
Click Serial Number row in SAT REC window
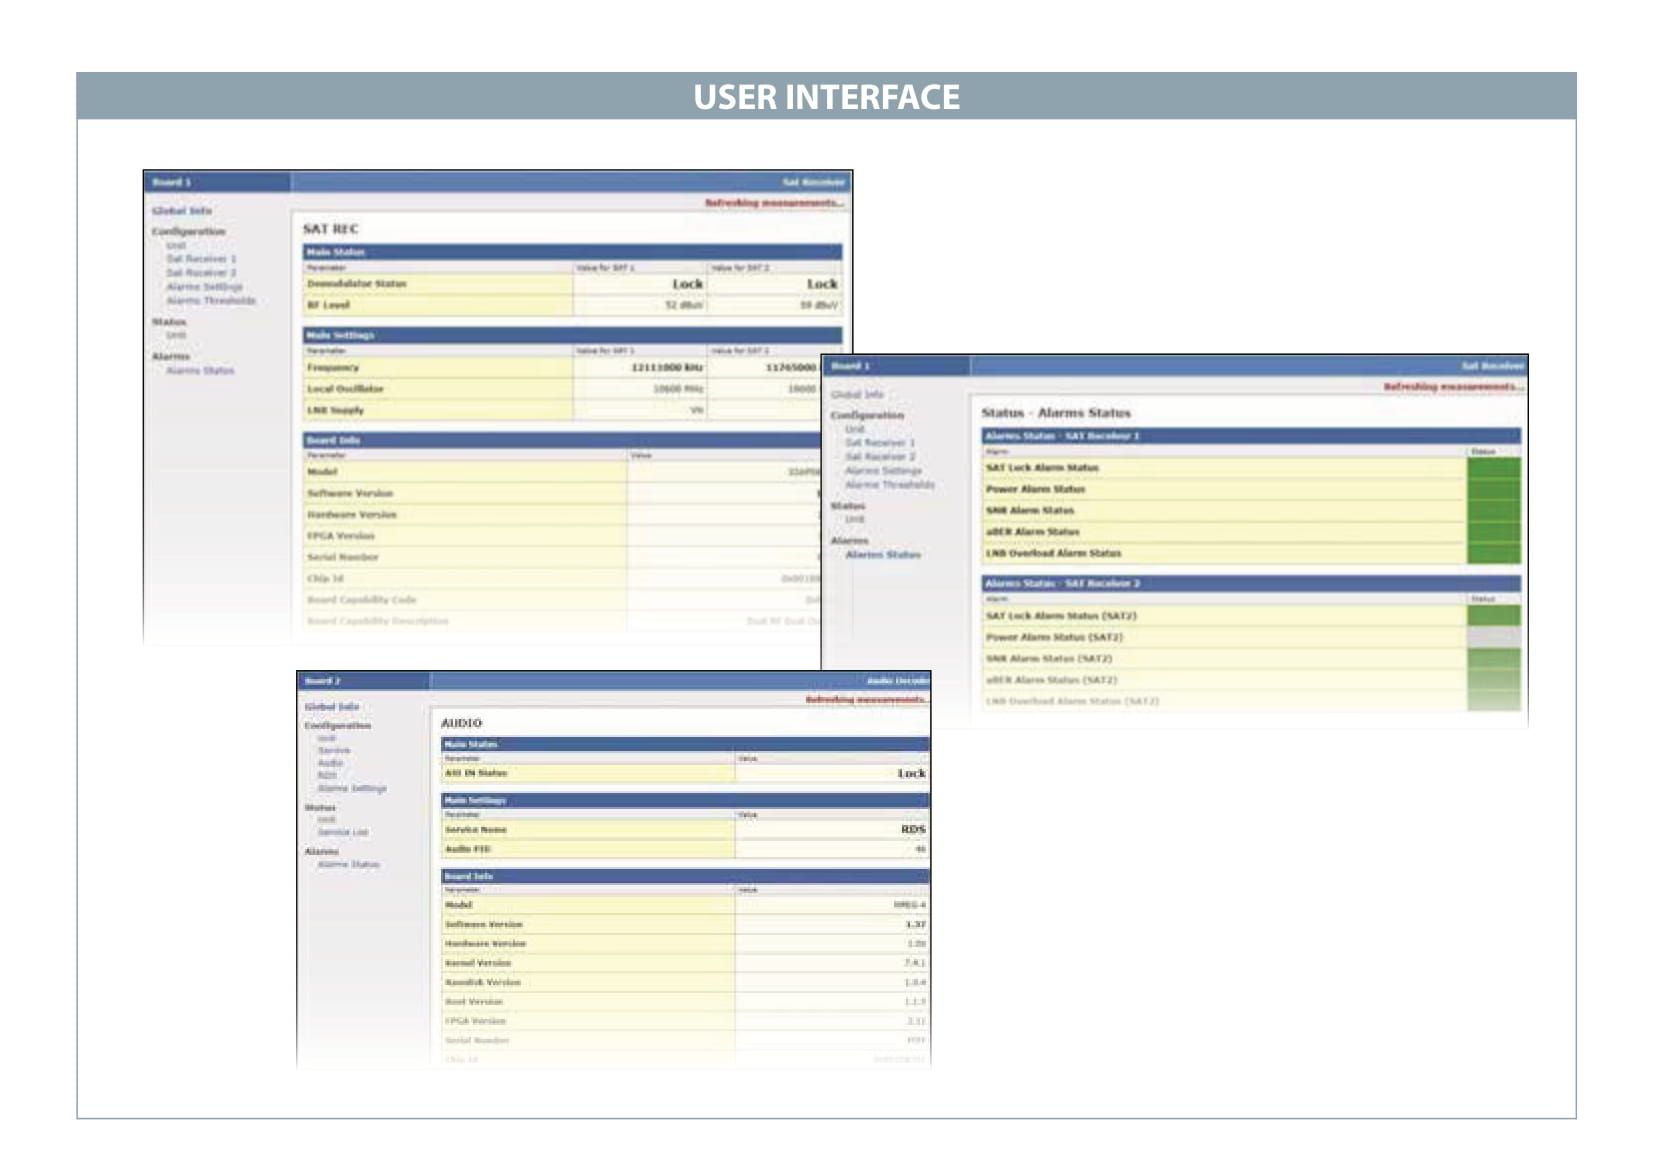[562, 557]
